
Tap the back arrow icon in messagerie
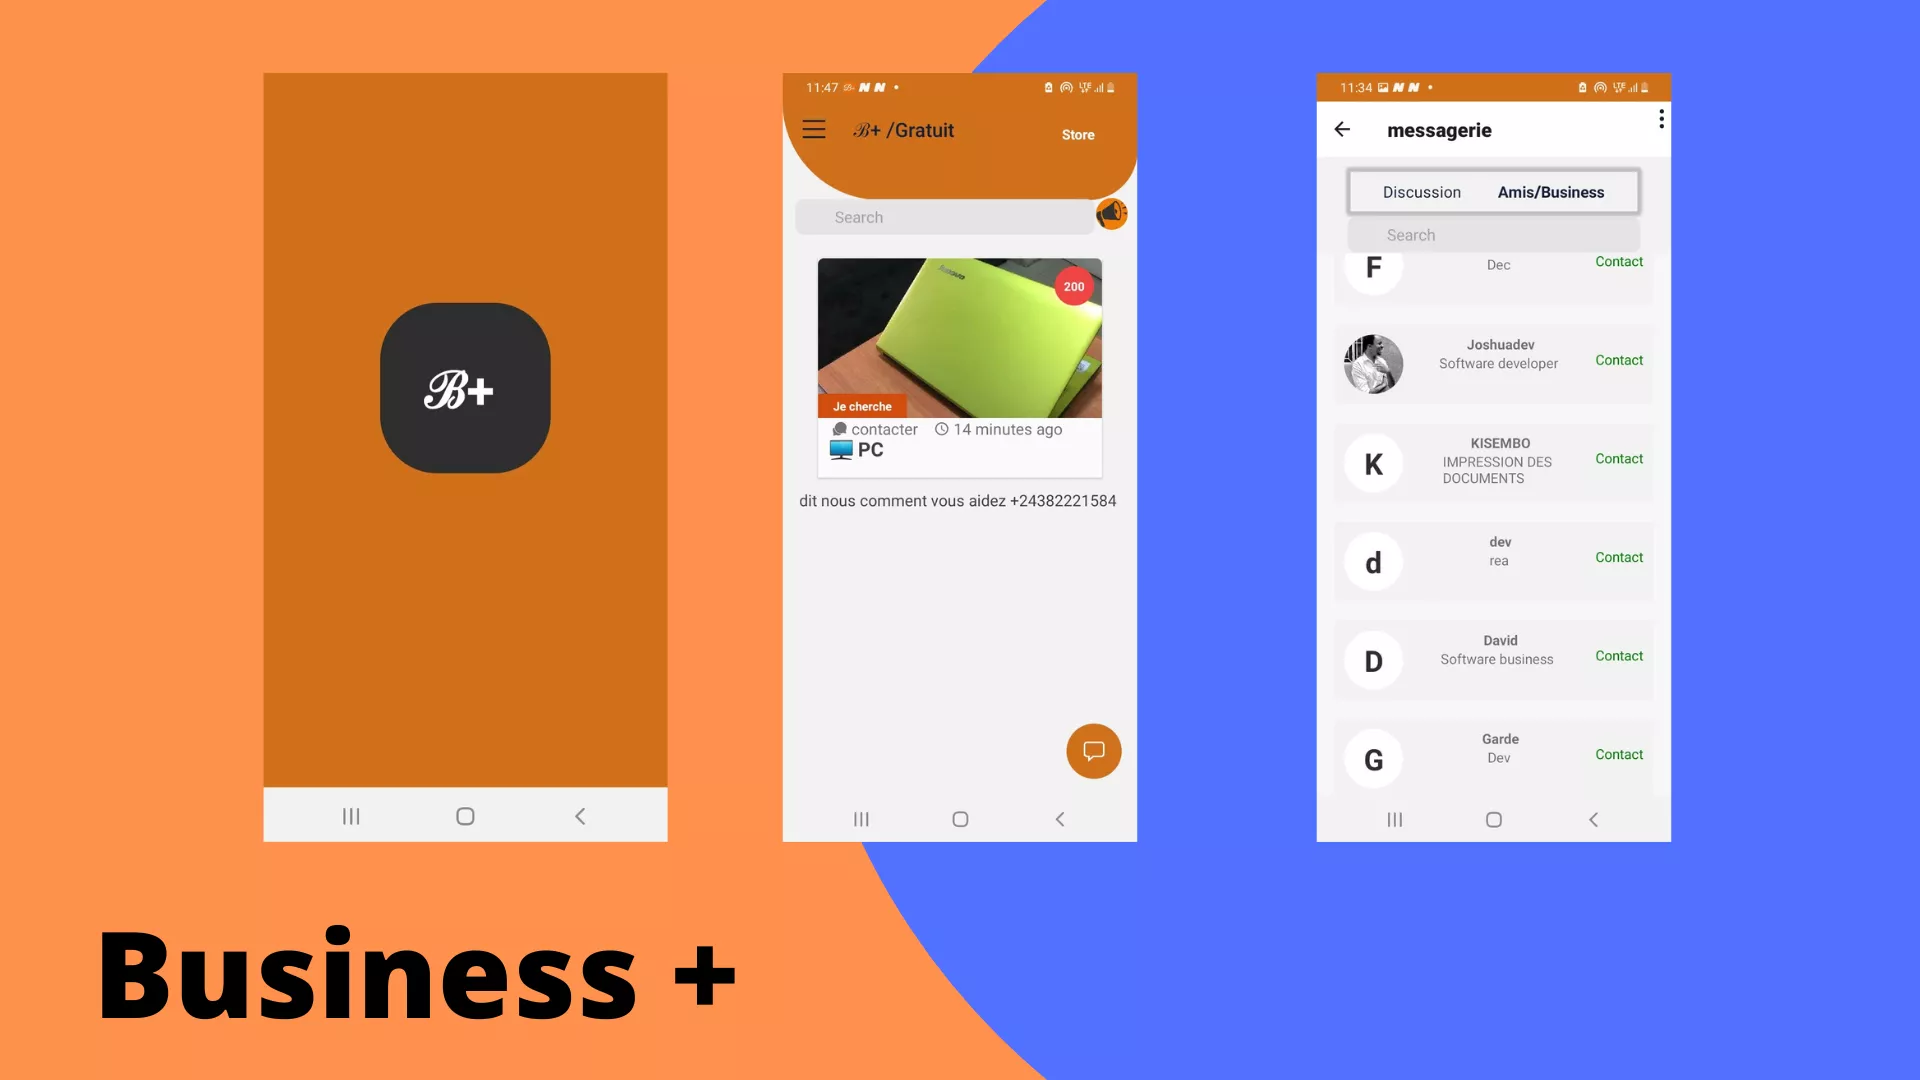(x=1342, y=129)
